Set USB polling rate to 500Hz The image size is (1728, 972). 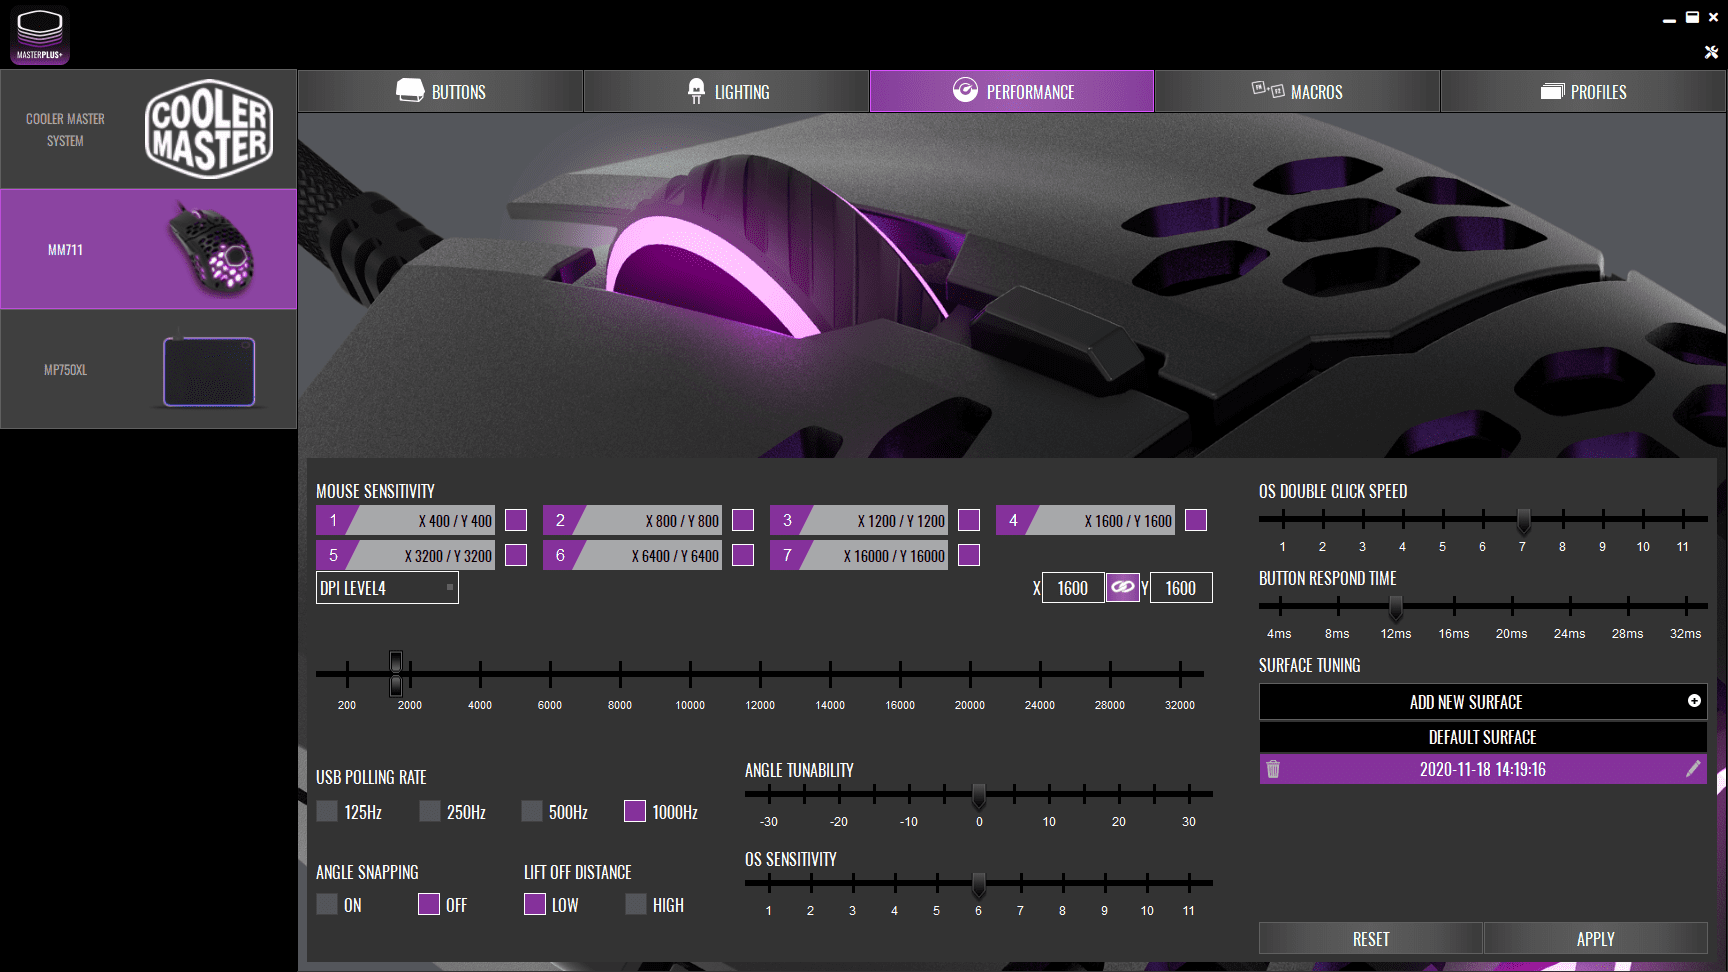tap(532, 811)
